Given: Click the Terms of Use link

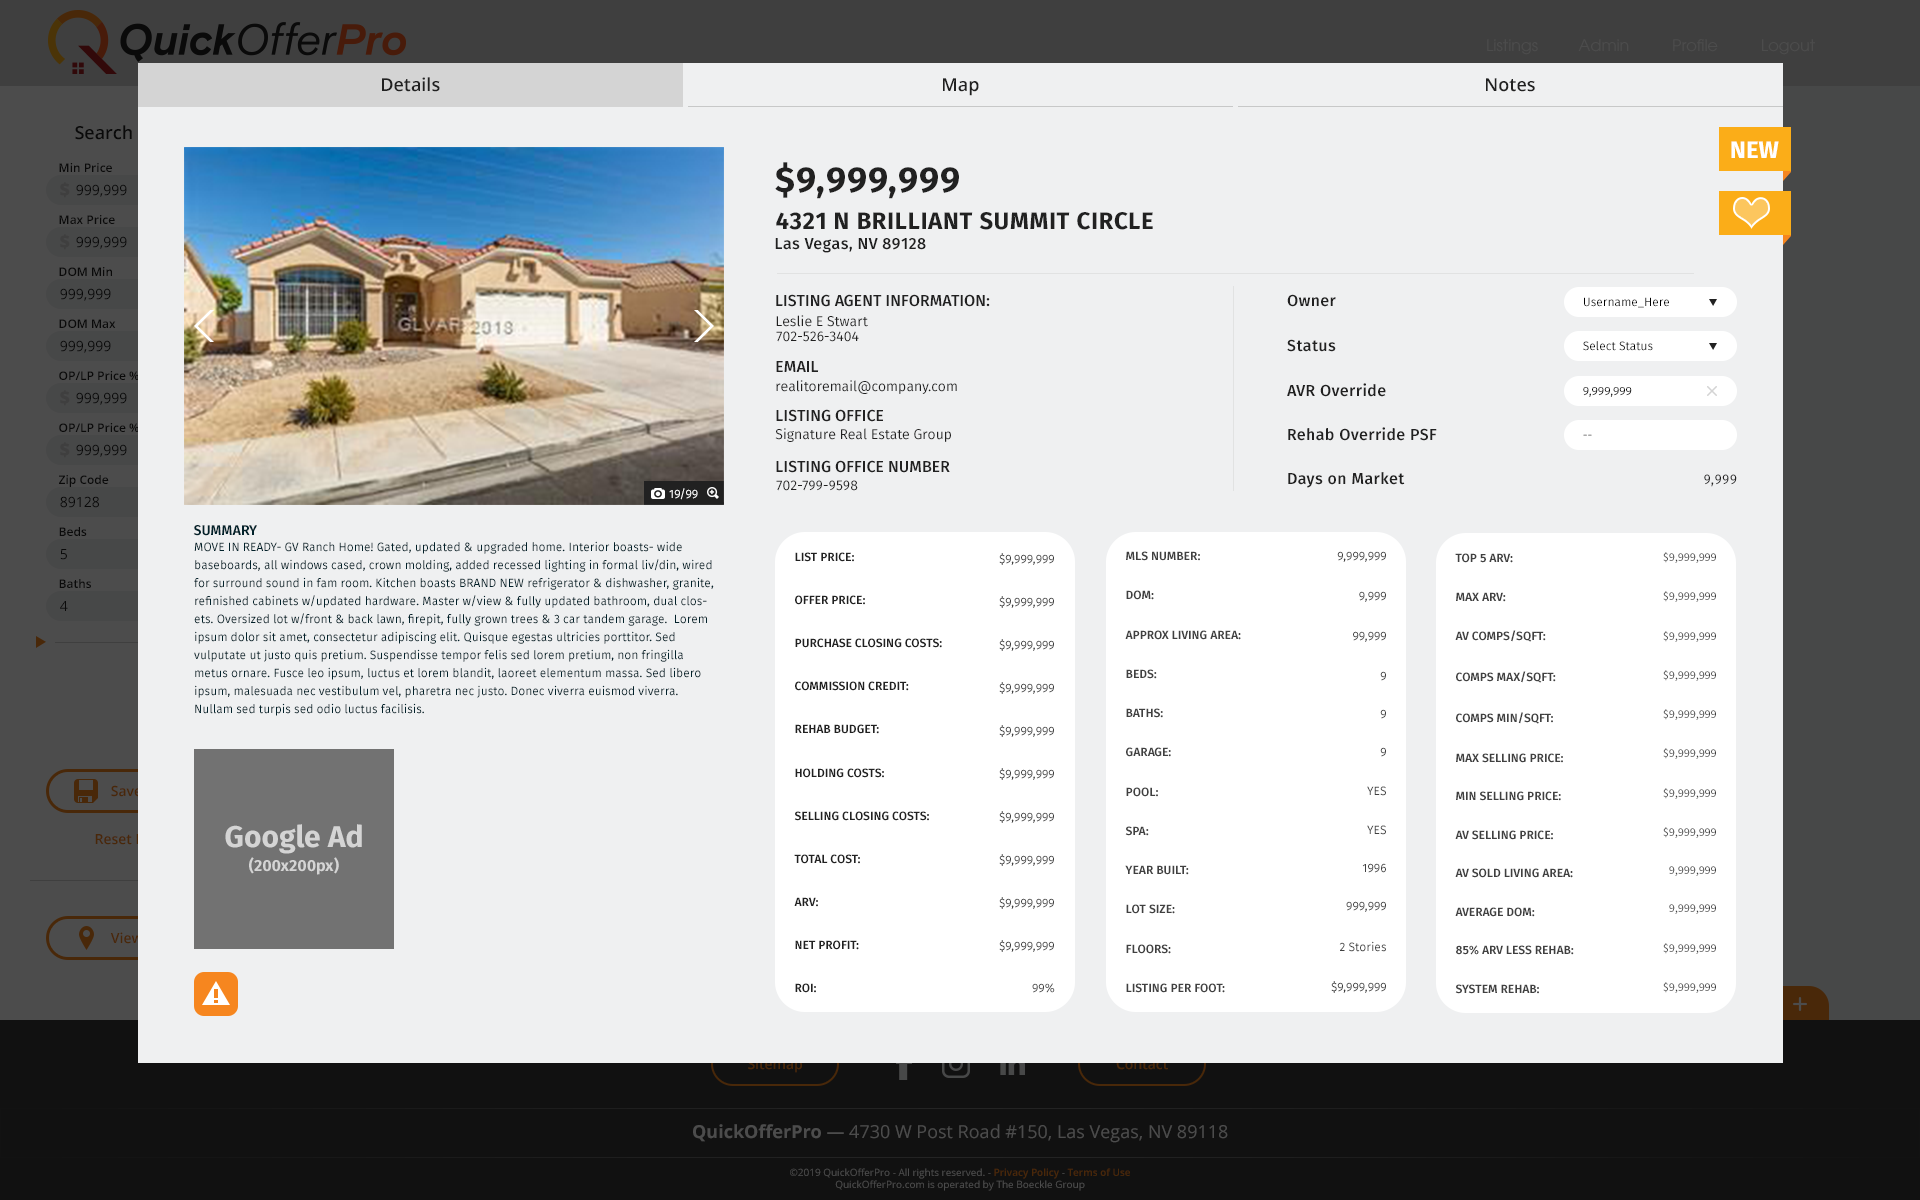Looking at the screenshot, I should tap(1098, 1172).
